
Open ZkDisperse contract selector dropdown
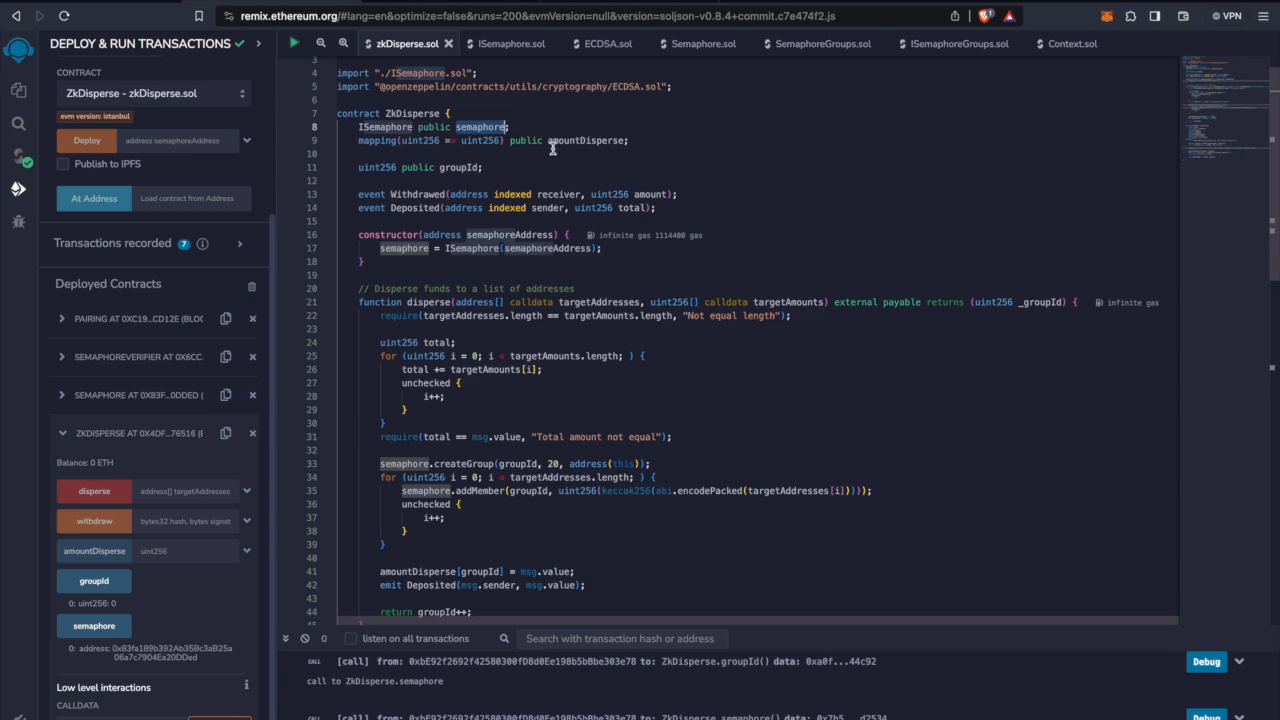(x=153, y=93)
